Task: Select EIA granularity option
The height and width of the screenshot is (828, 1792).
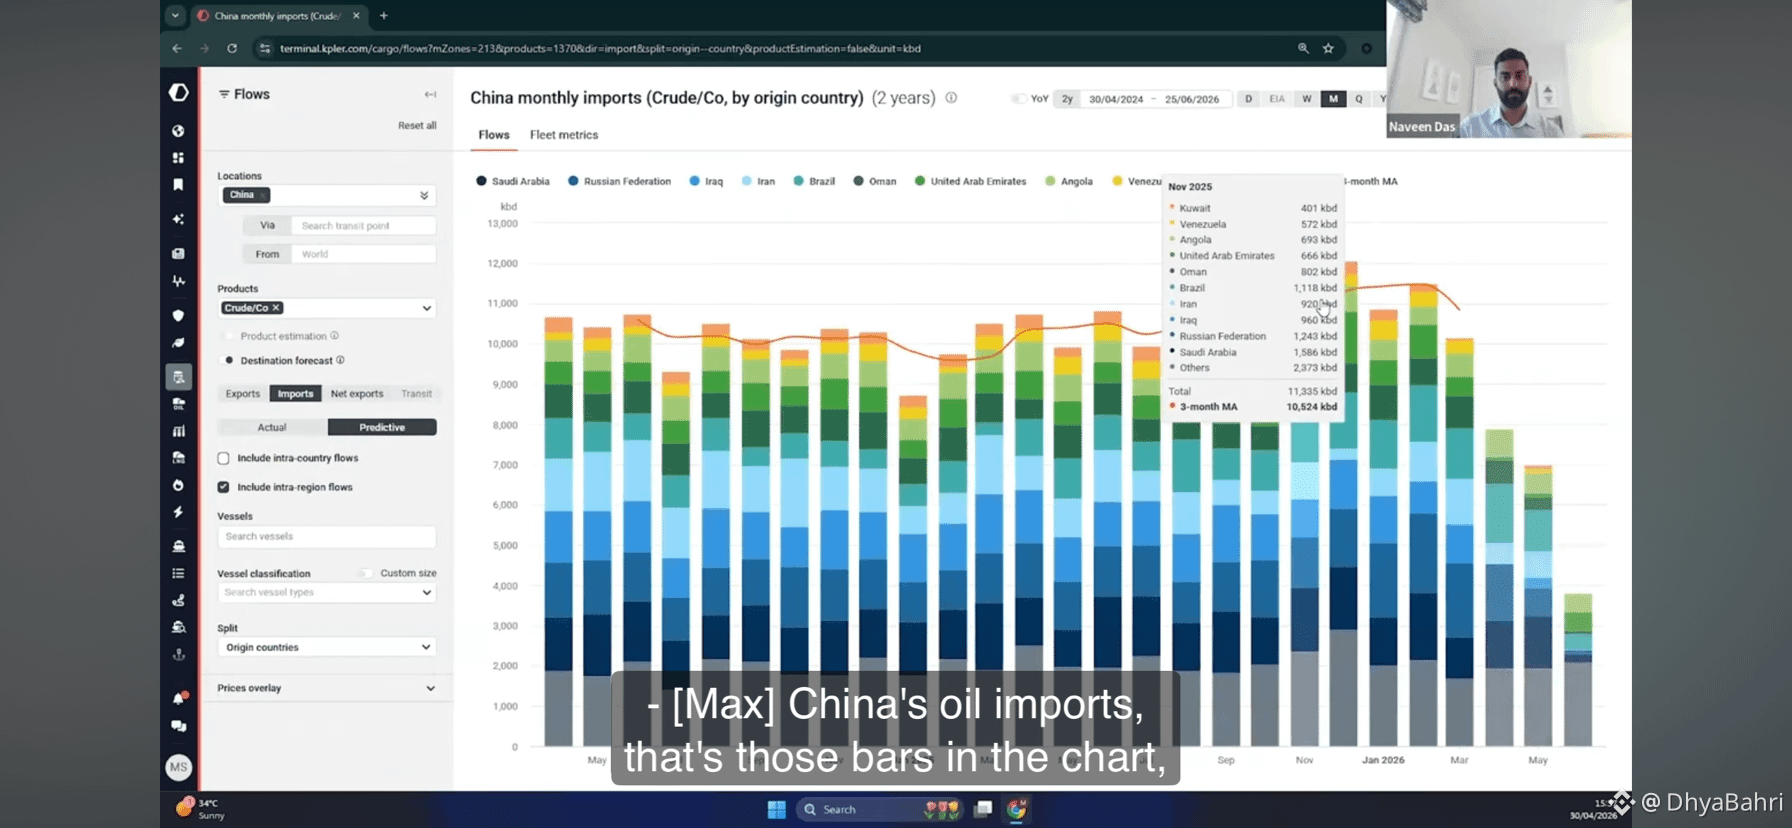Action: 1277,99
